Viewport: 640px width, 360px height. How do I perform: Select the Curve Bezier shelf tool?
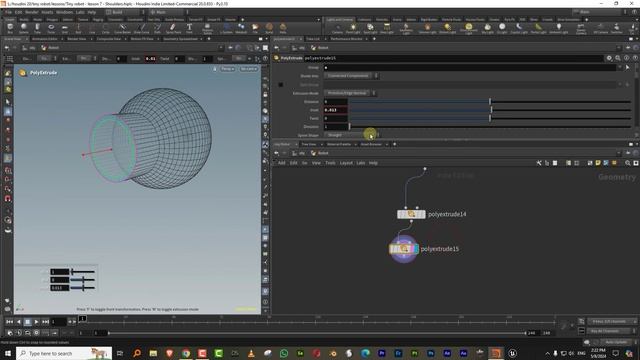click(x=122, y=28)
